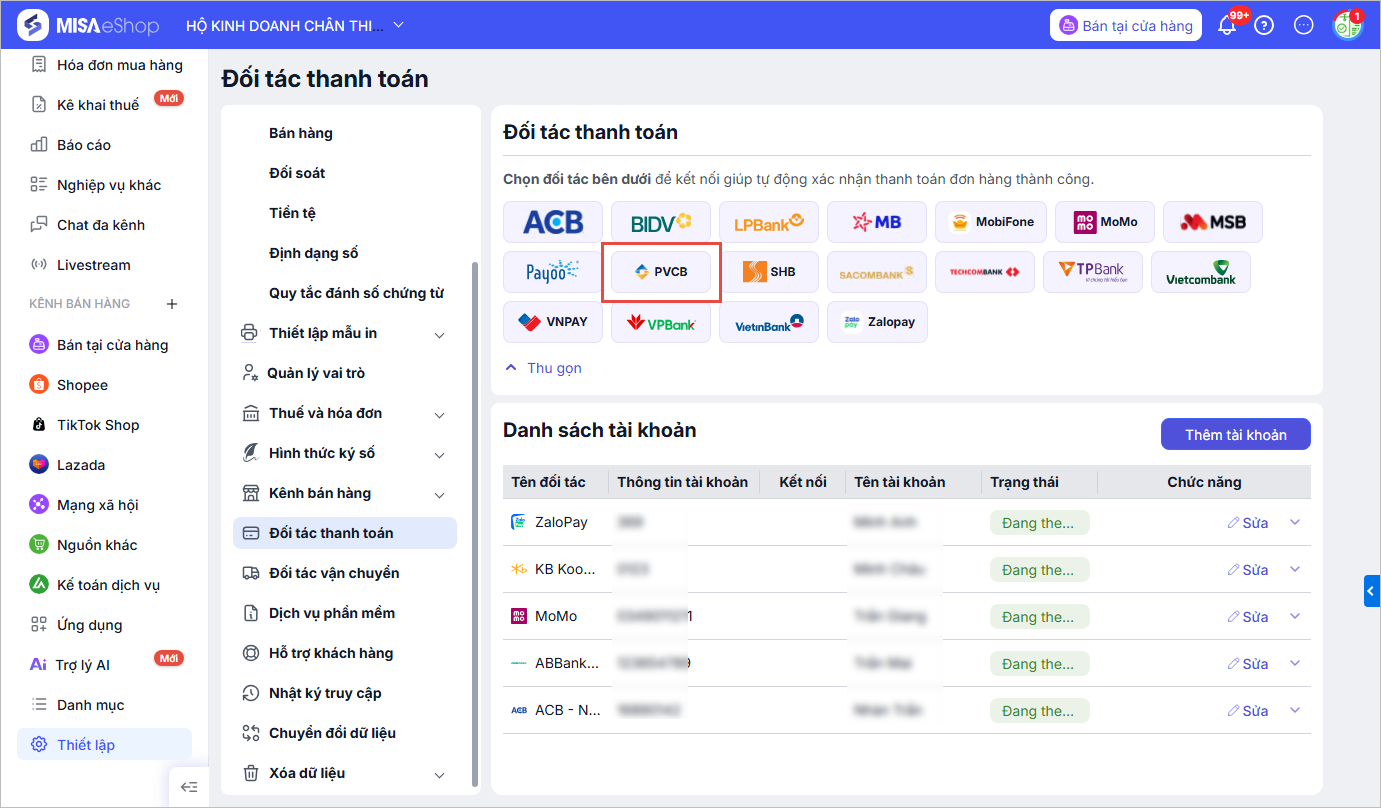
Task: Click Bán tại cửa hàng header button
Action: 1125,26
